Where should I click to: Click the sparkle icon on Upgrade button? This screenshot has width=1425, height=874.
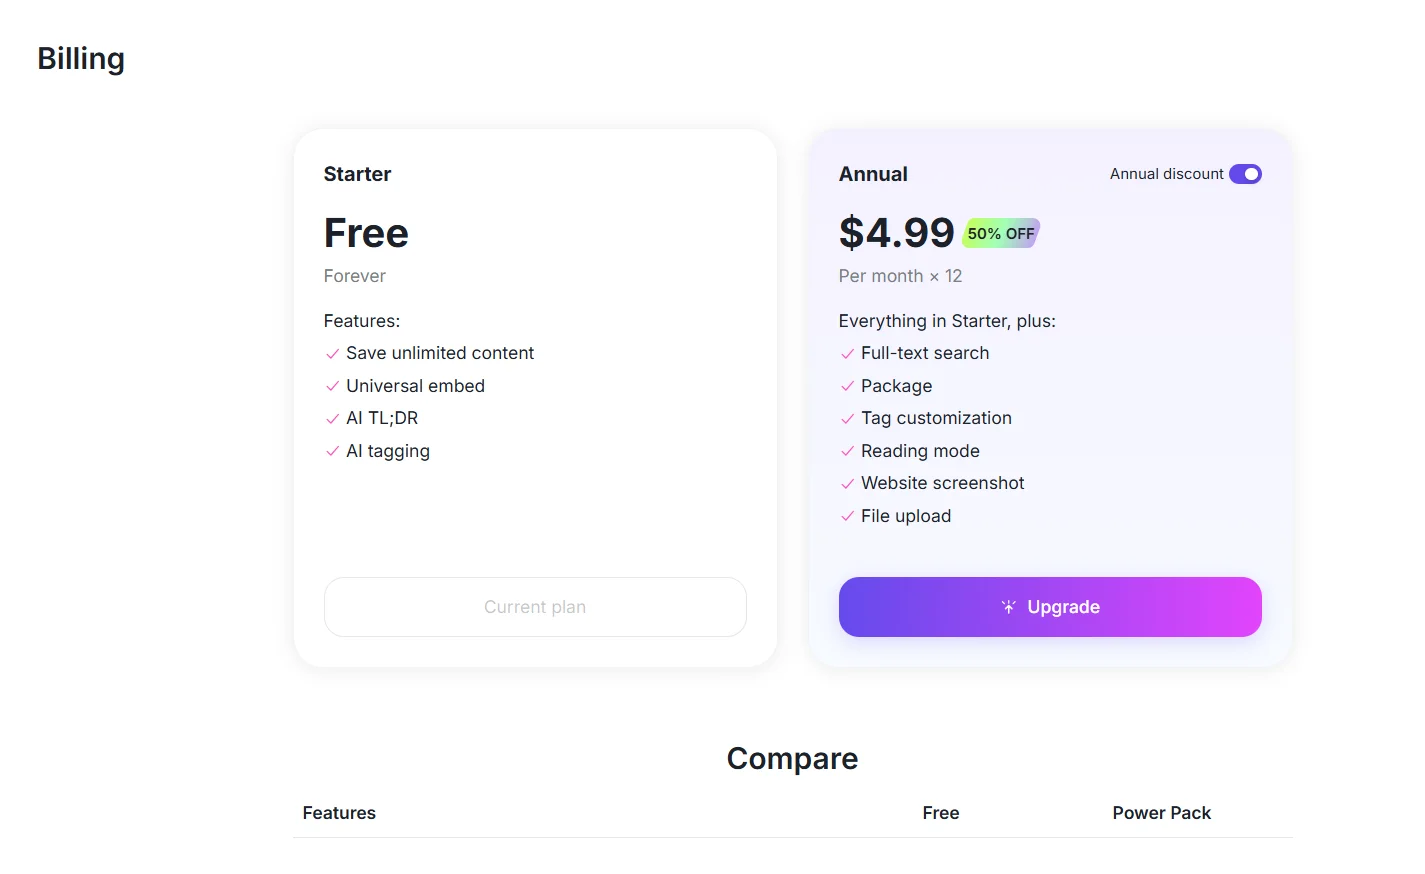(1008, 607)
